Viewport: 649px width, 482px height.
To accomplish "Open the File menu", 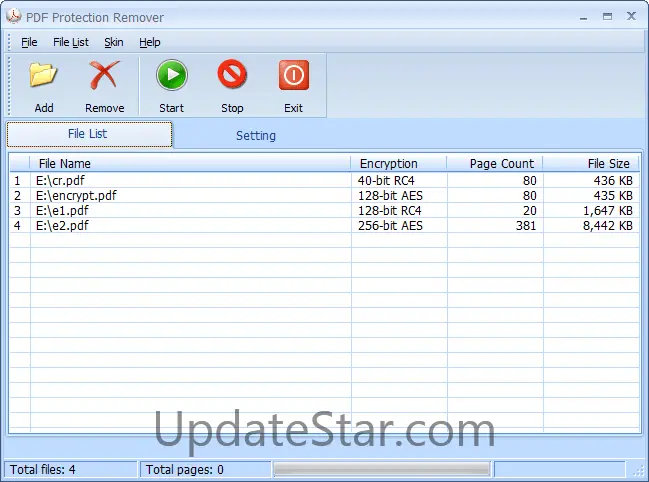I will point(29,42).
